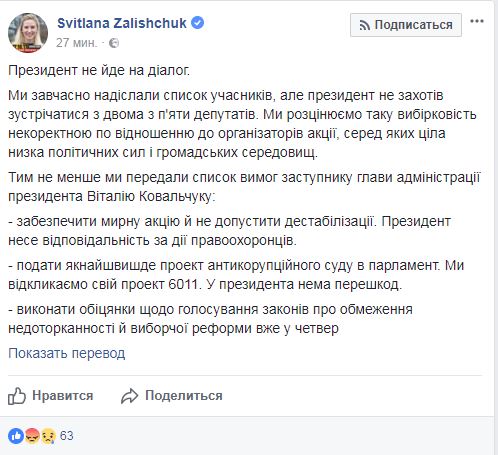Viewport: 498px width, 455px height.
Task: Open the 27 мин. timestamp link
Action: coord(77,43)
